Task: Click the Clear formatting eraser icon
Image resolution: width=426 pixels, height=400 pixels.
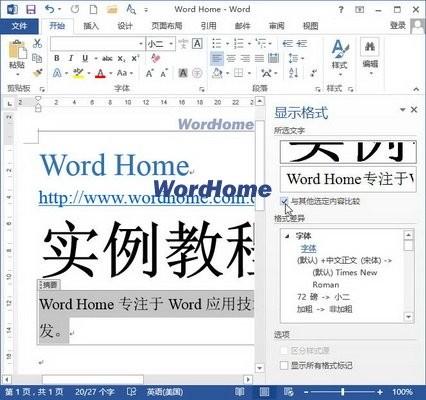Action: click(x=155, y=58)
